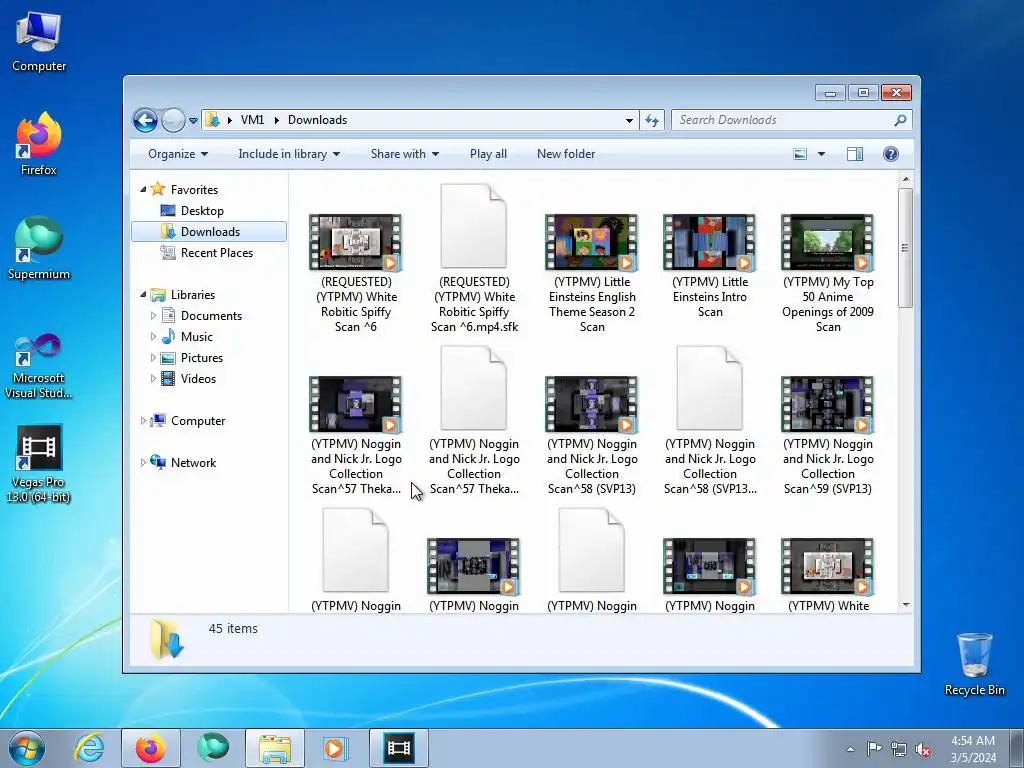Open address bar previous locations dropdown
The image size is (1024, 768).
tap(629, 120)
